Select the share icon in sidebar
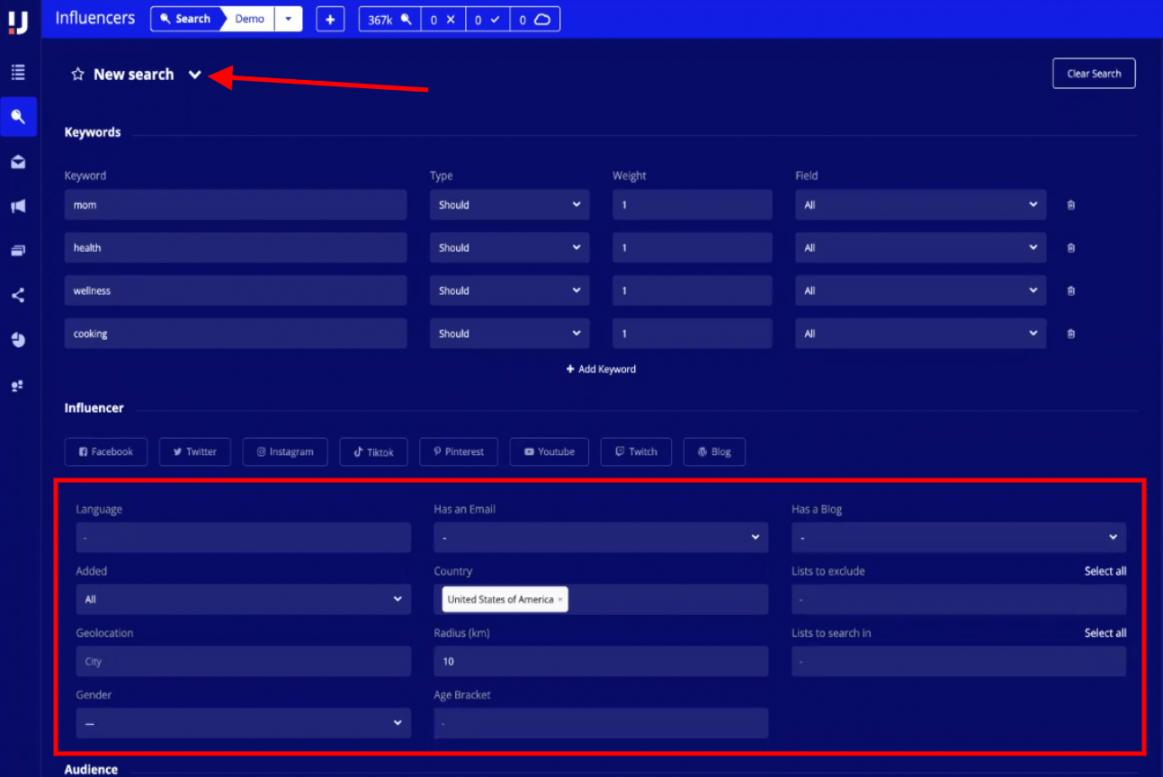 click(18, 295)
